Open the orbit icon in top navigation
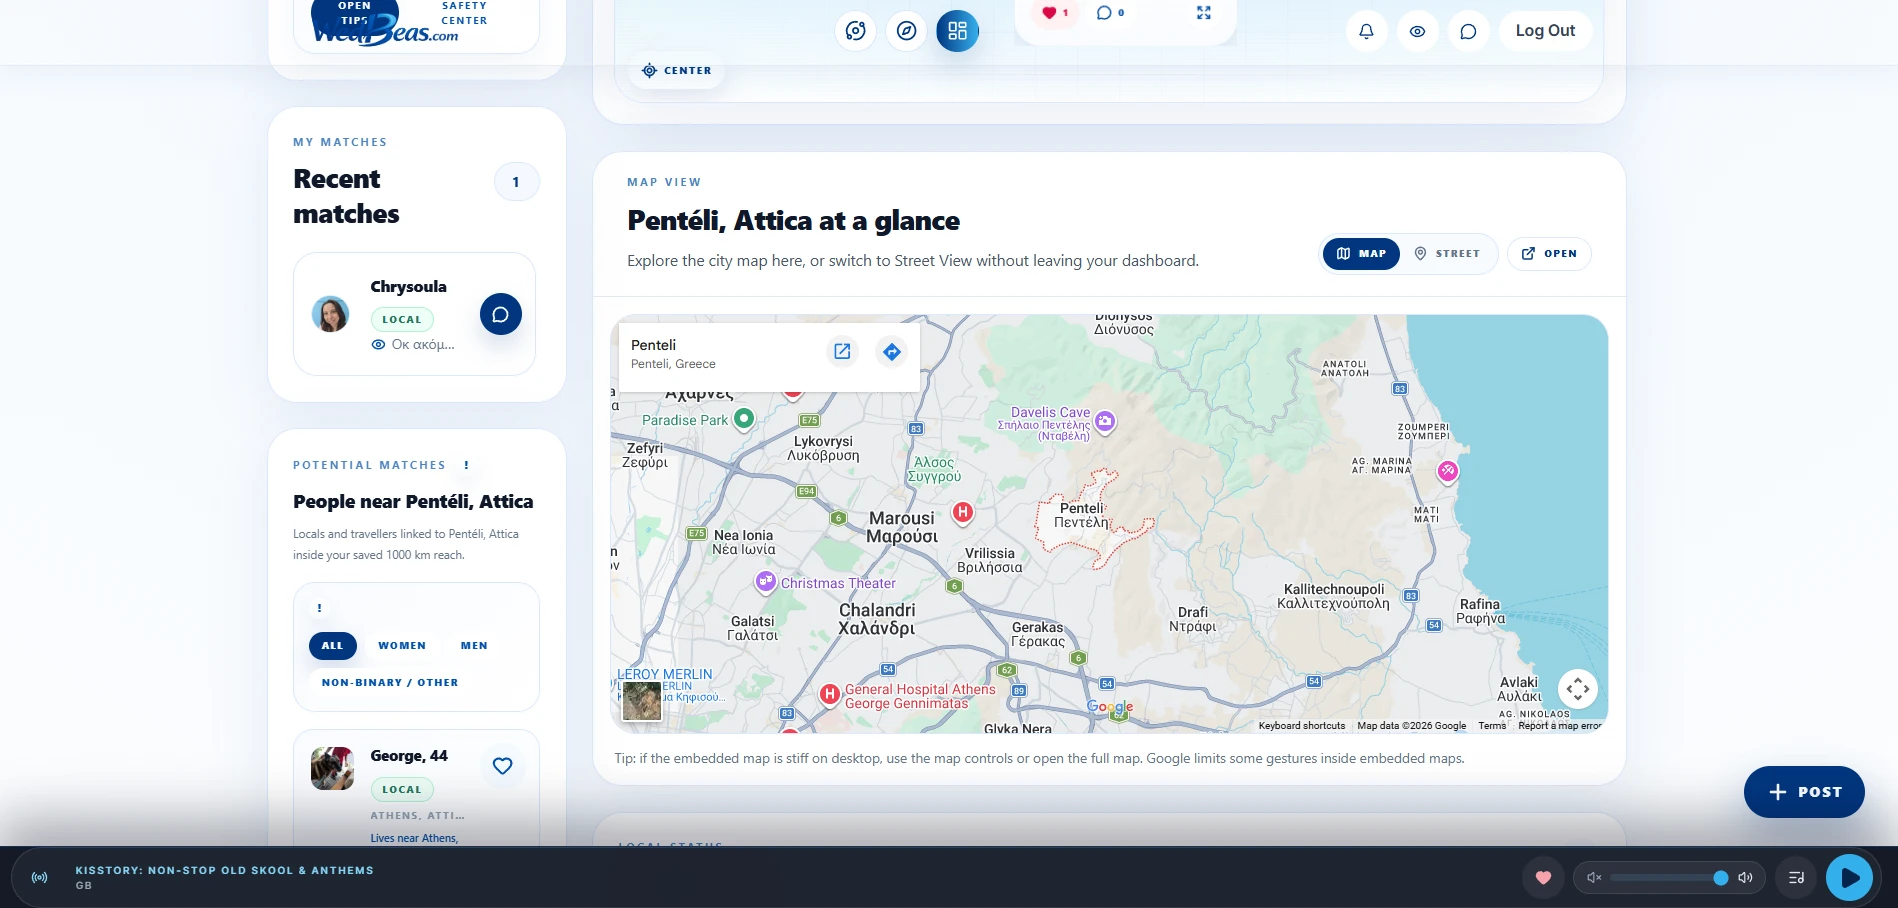 855,31
